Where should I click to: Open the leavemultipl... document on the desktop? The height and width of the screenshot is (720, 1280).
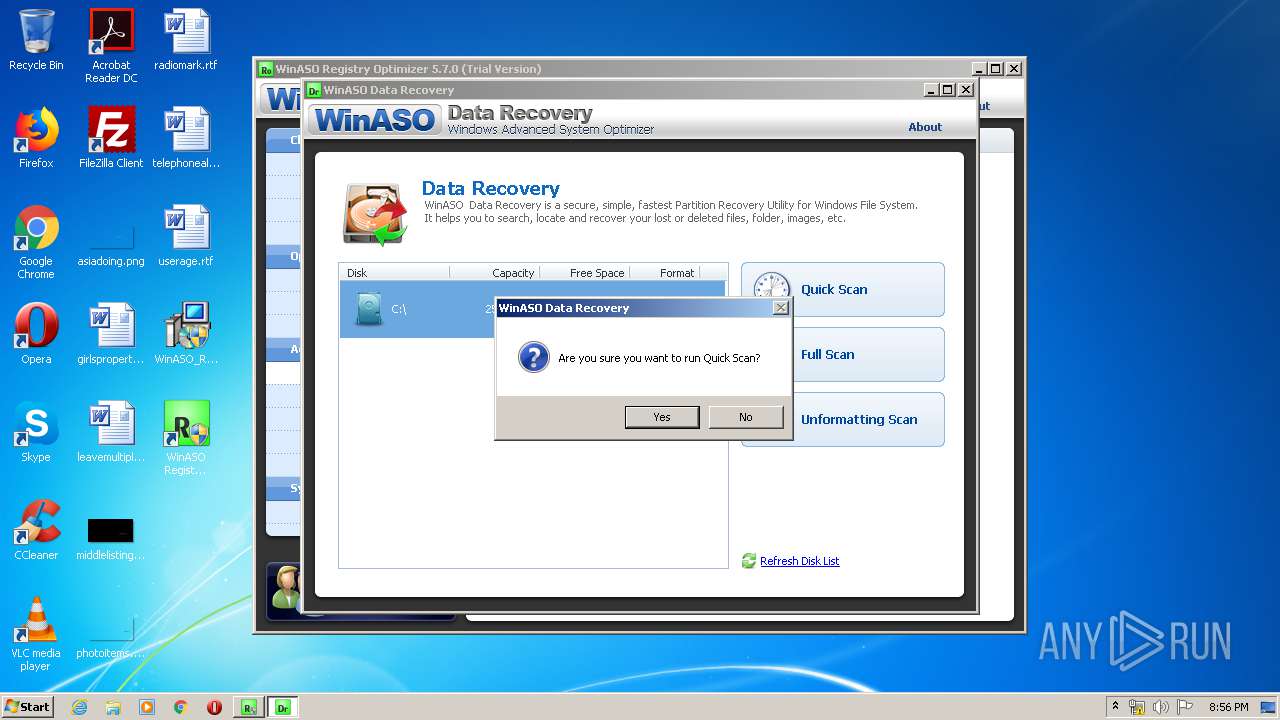[111, 432]
